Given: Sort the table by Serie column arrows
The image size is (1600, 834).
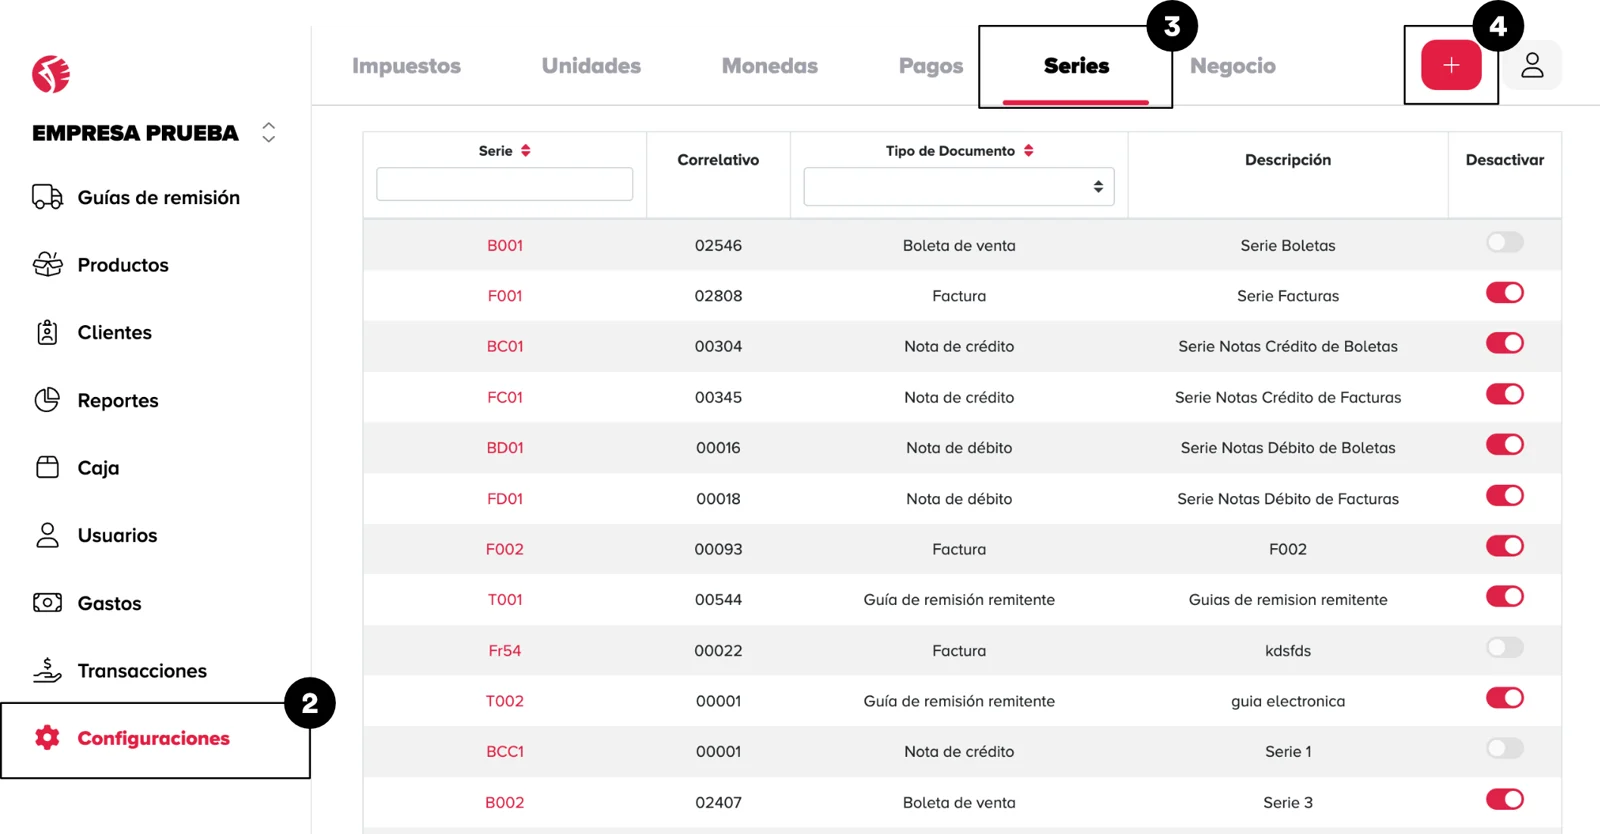Looking at the screenshot, I should coord(526,151).
